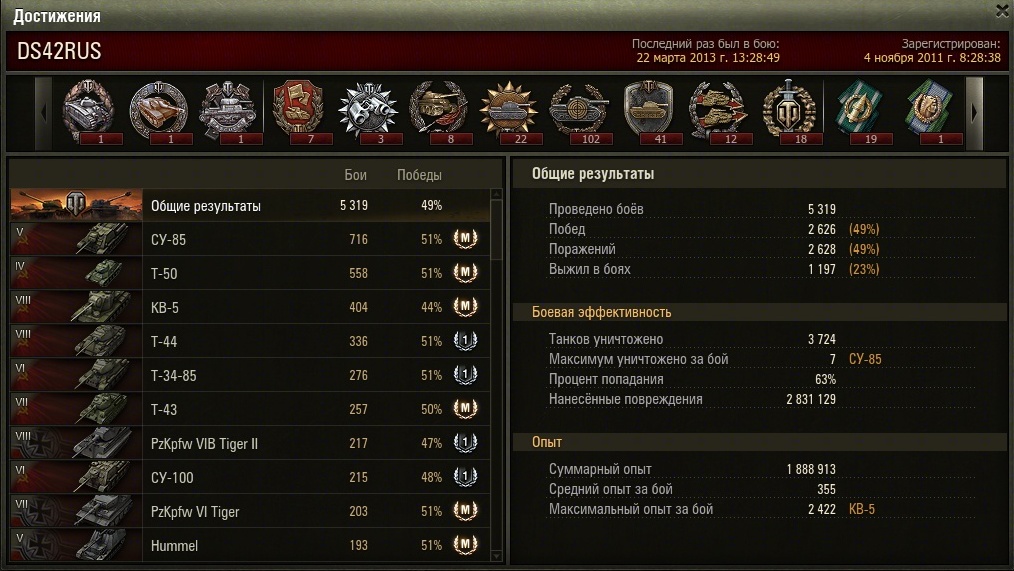This screenshot has width=1014, height=571.
Task: Click the tank list scrollbar down arrow
Action: [496, 556]
